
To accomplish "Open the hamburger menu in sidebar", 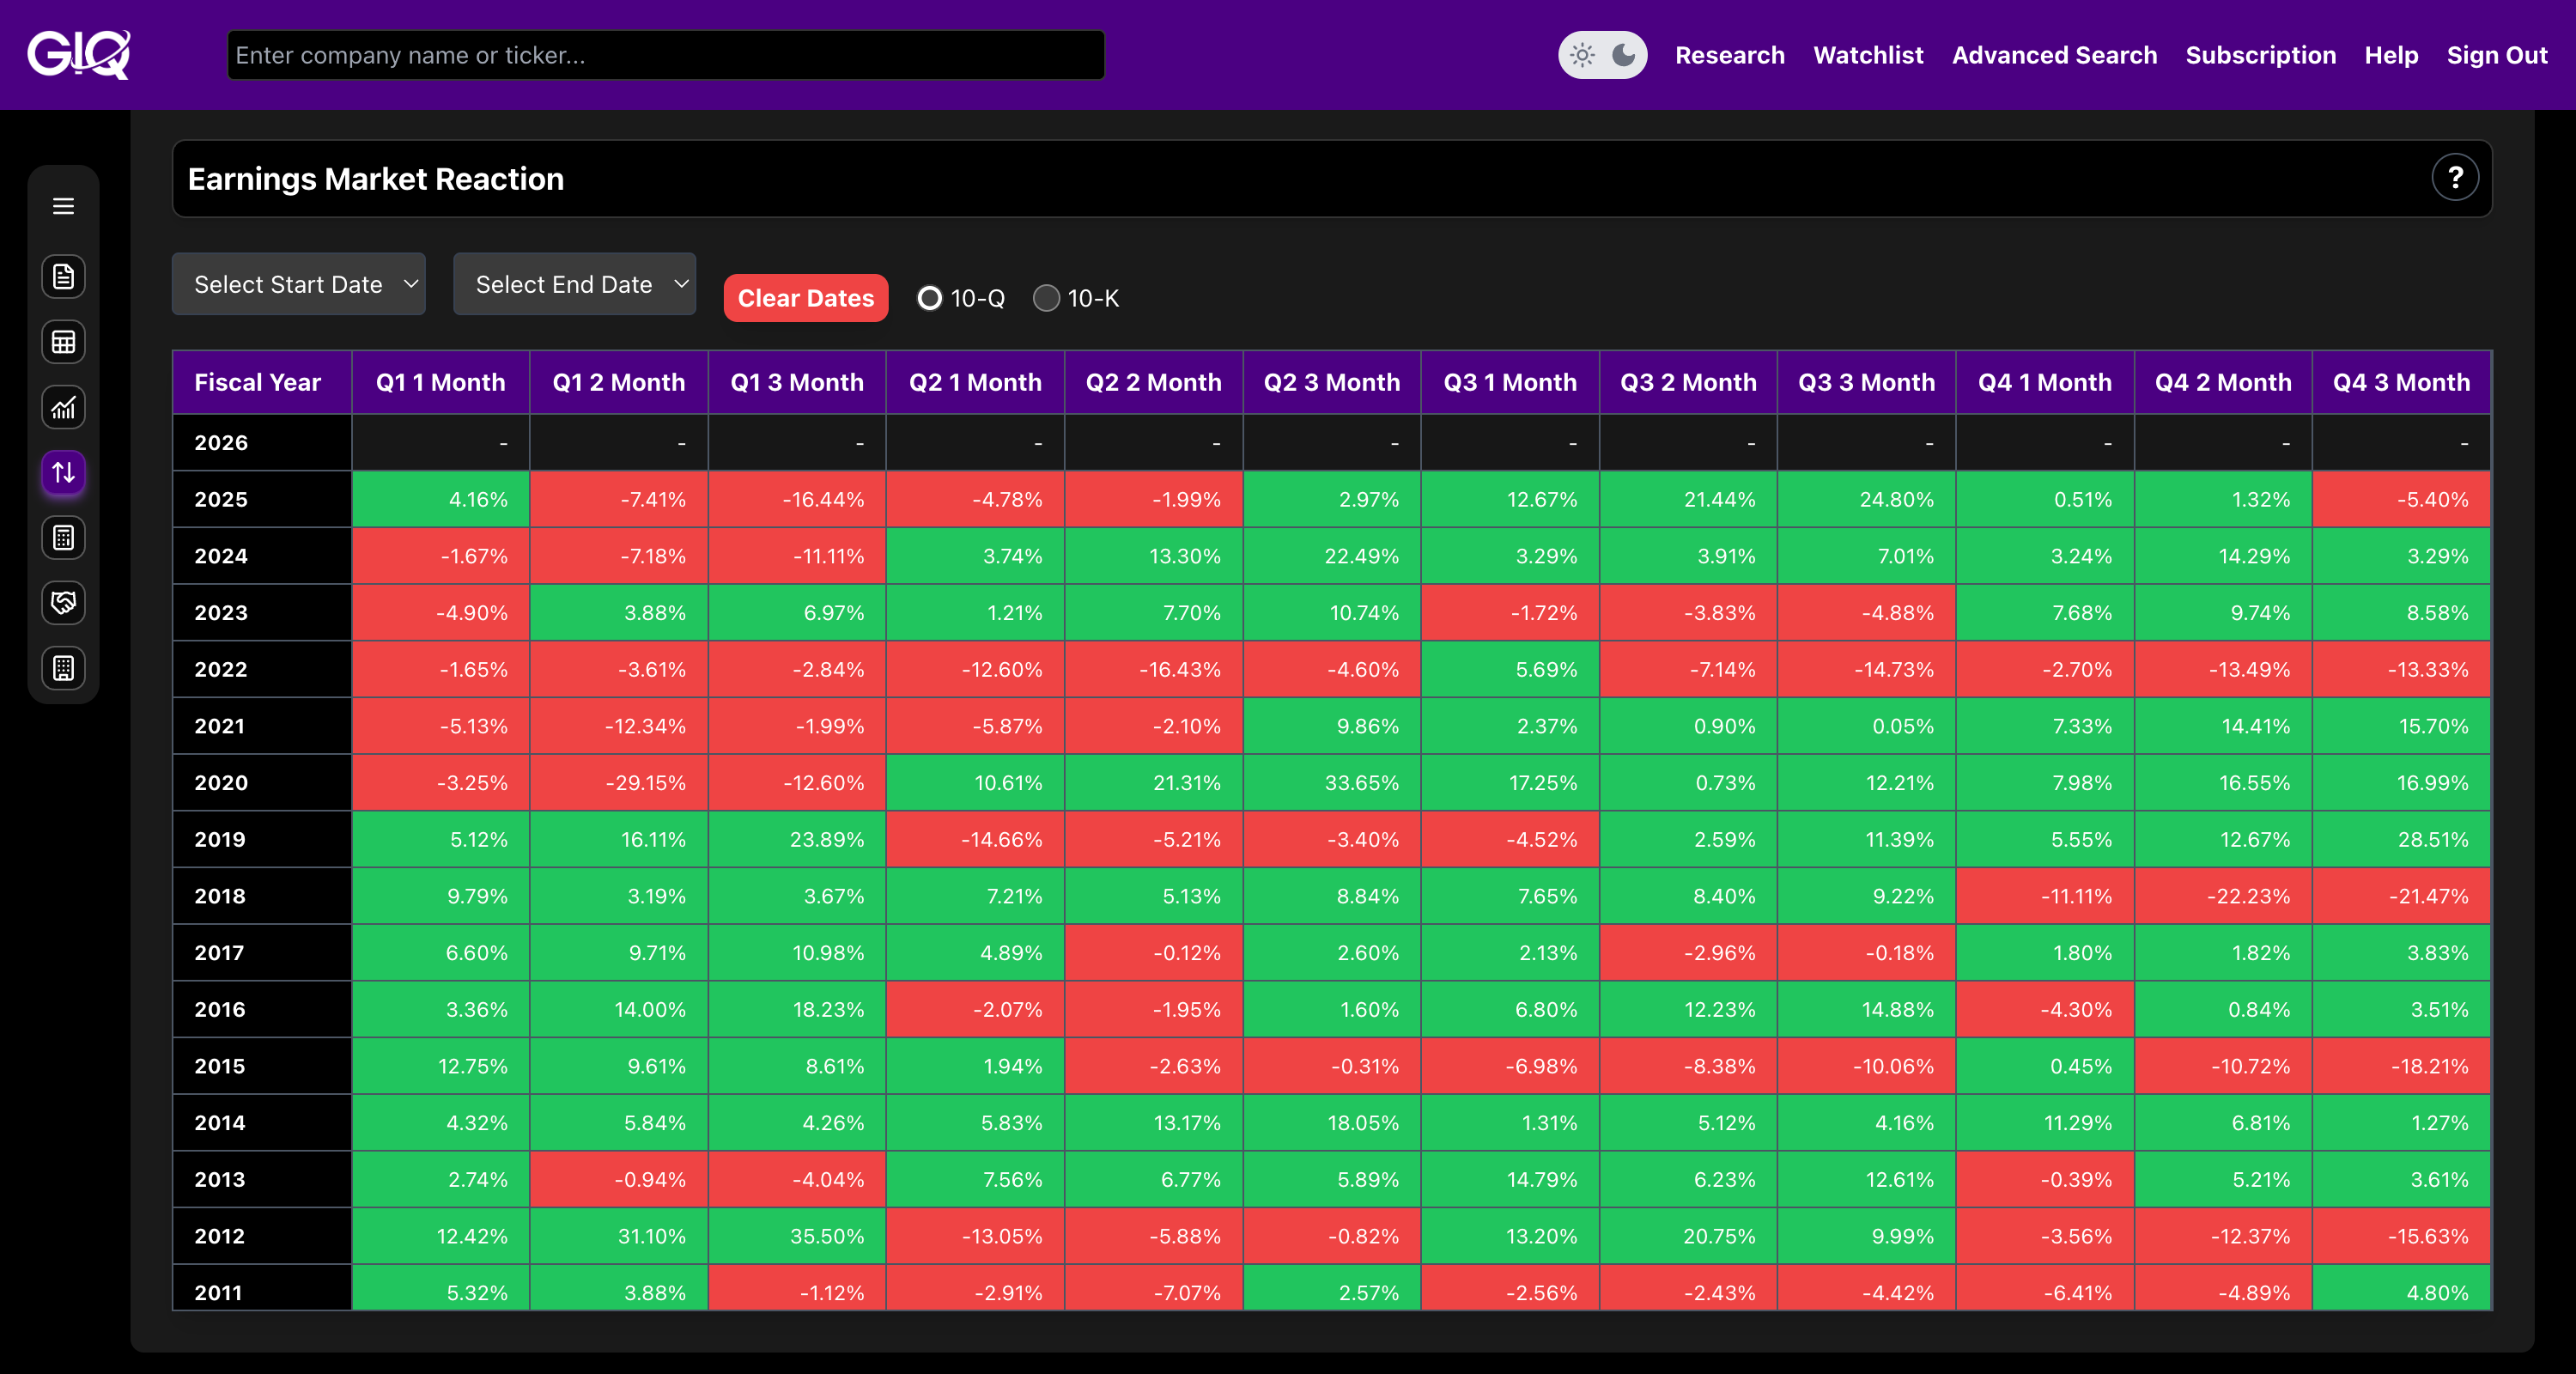I will [63, 206].
